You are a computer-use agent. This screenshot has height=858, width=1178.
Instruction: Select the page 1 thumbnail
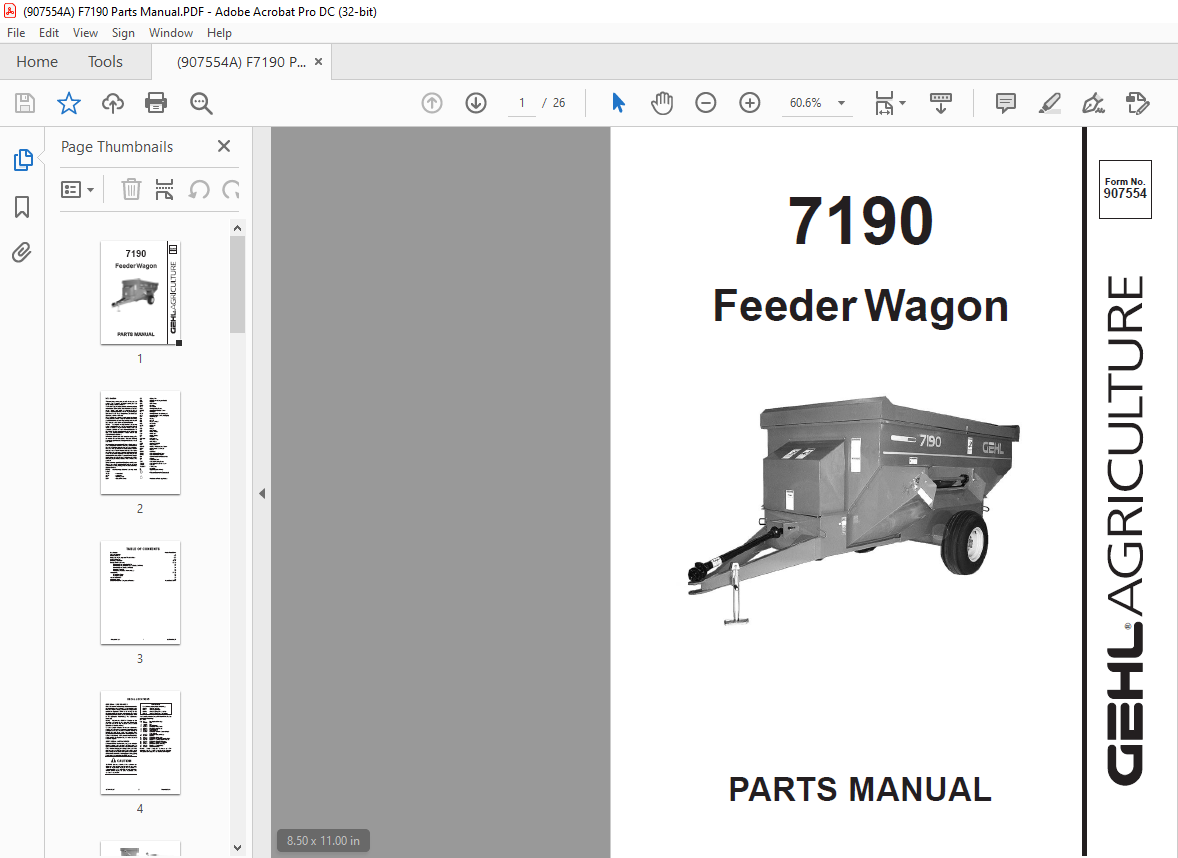pyautogui.click(x=140, y=293)
